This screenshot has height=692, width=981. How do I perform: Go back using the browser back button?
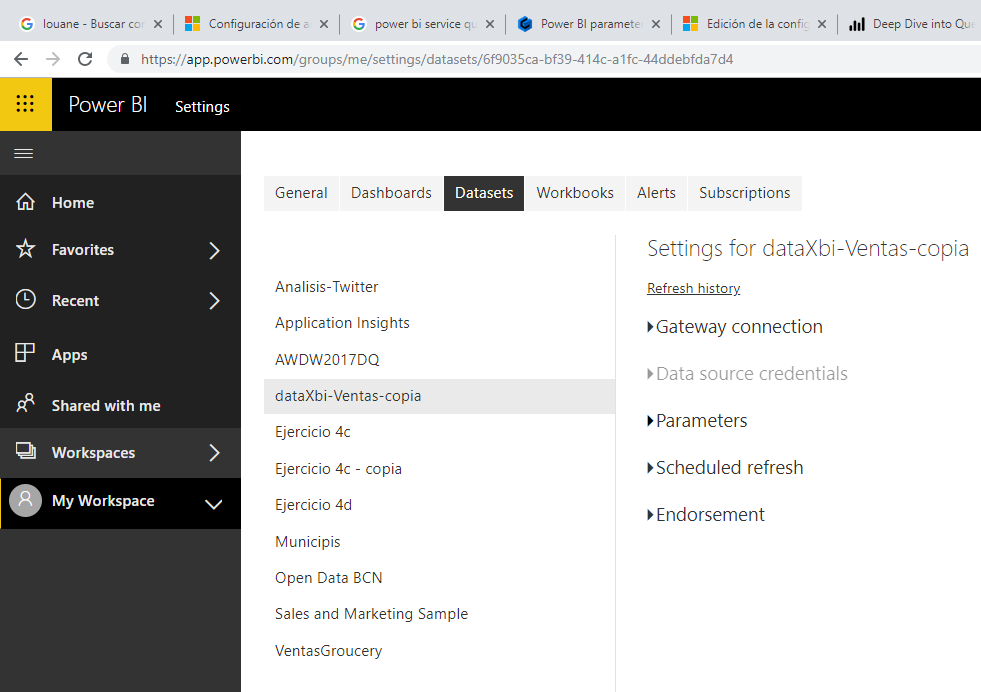point(22,60)
